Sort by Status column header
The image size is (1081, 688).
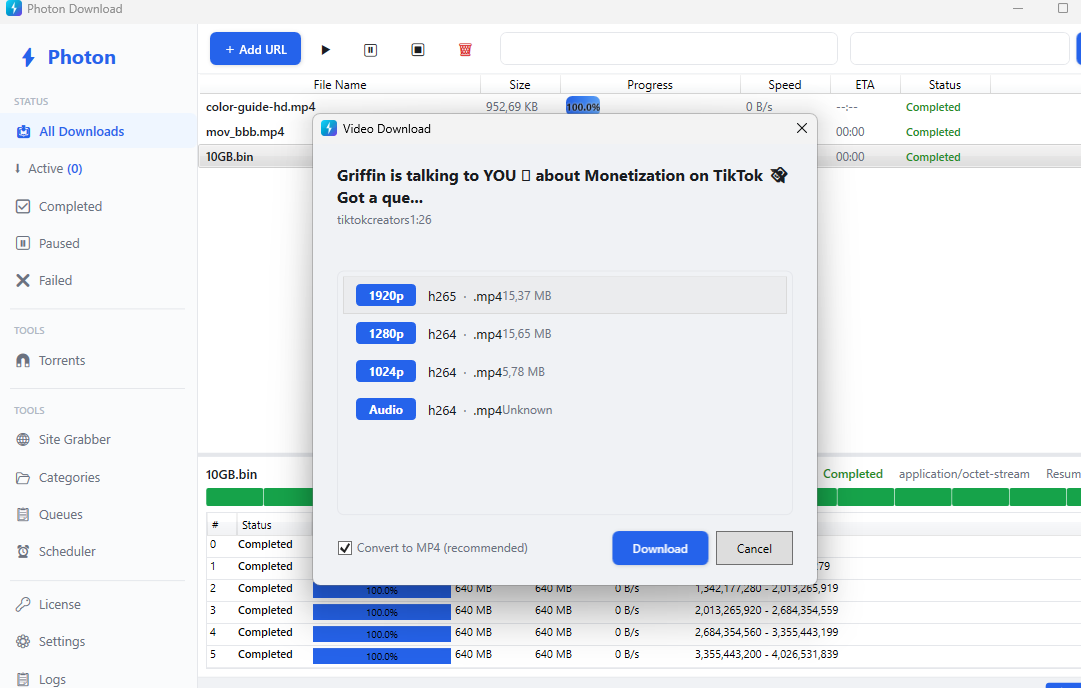pyautogui.click(x=944, y=85)
